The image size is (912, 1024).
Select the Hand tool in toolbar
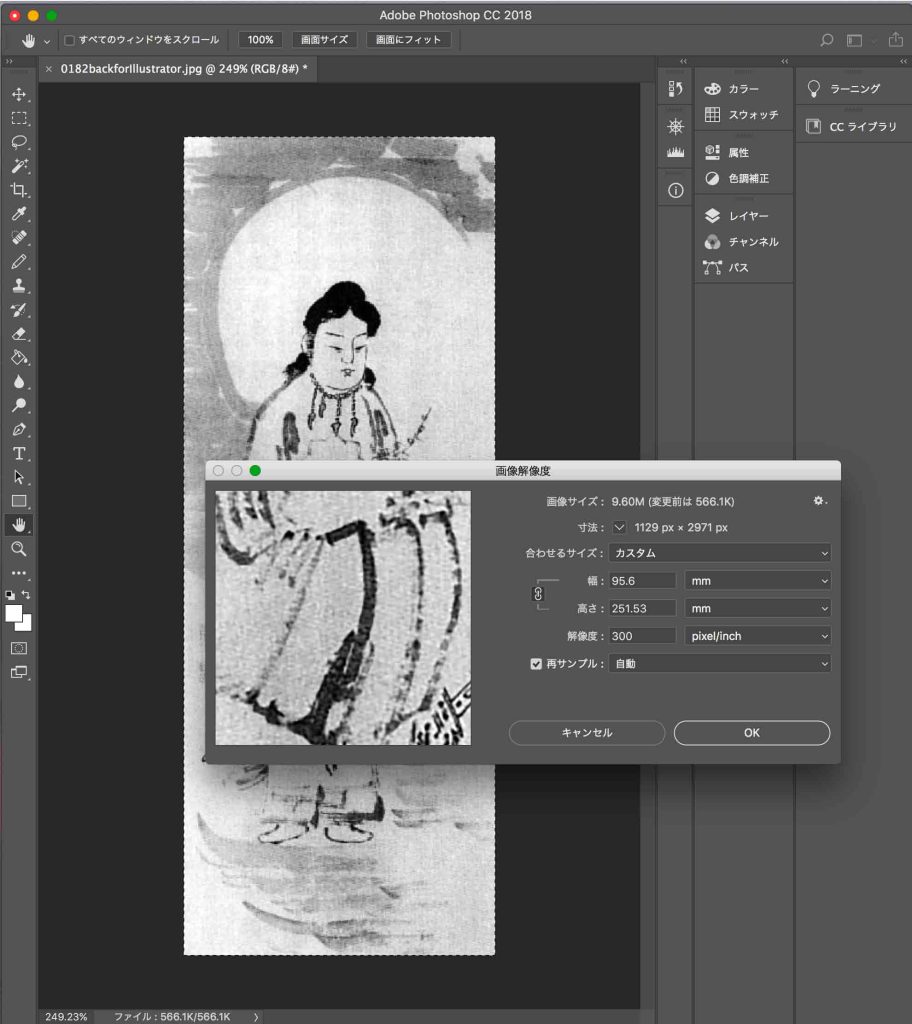19,524
